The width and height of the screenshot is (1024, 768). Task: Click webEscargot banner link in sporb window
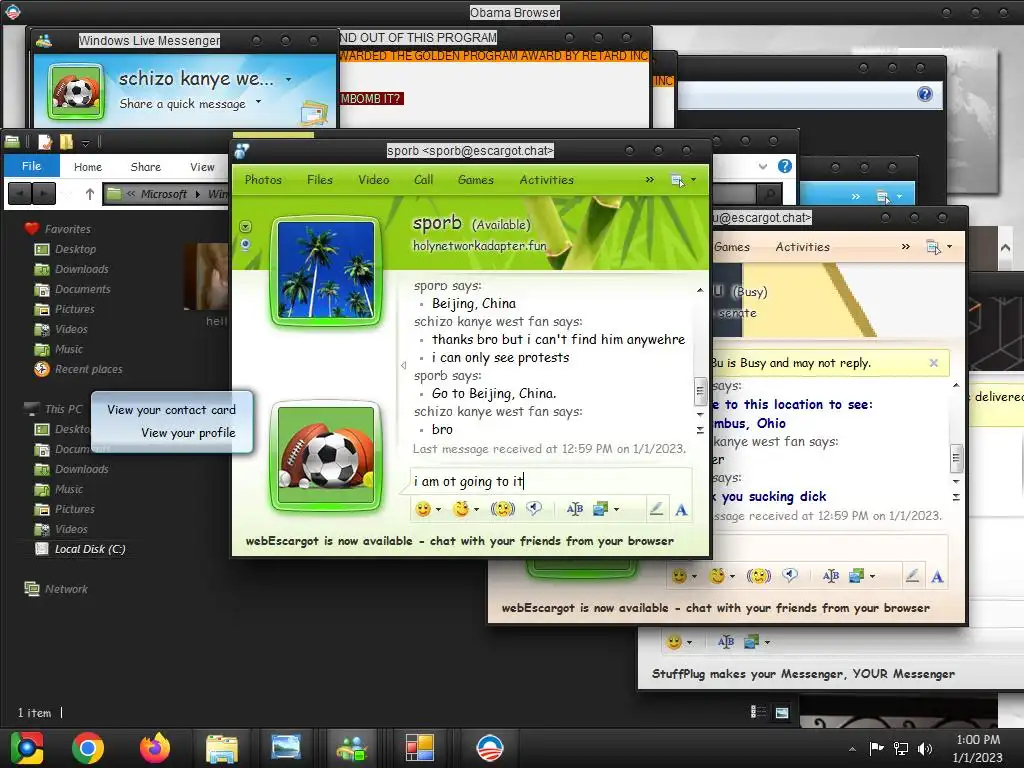(x=460, y=541)
